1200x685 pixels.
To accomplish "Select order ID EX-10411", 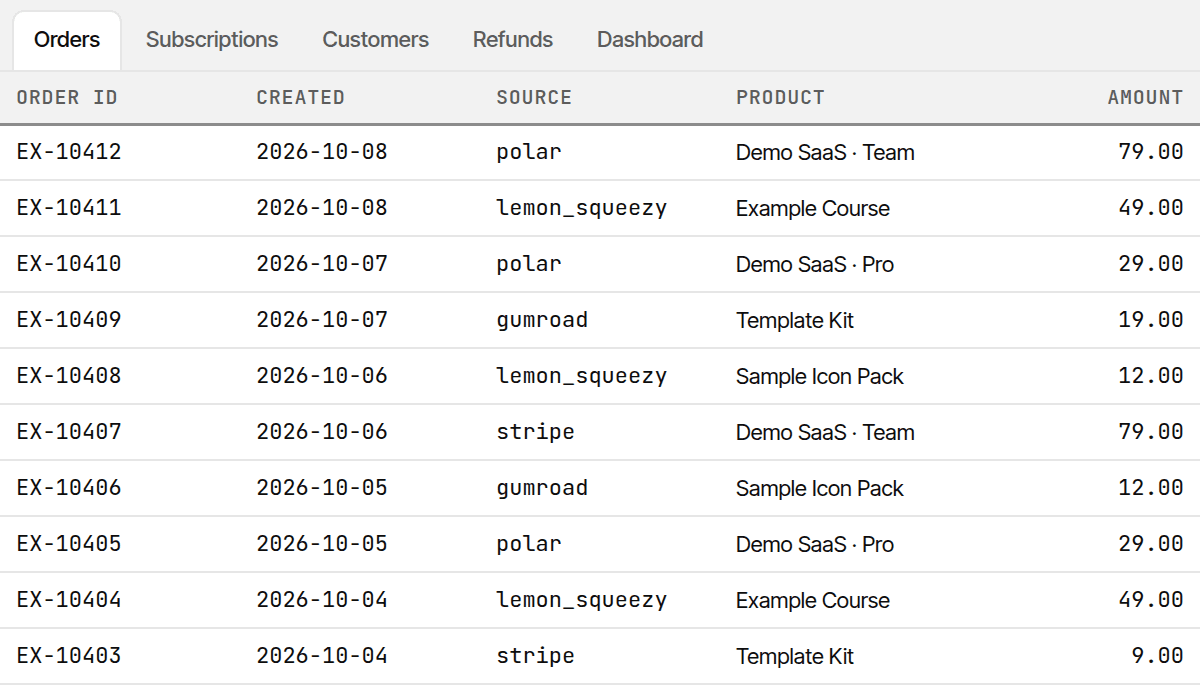I will (69, 208).
